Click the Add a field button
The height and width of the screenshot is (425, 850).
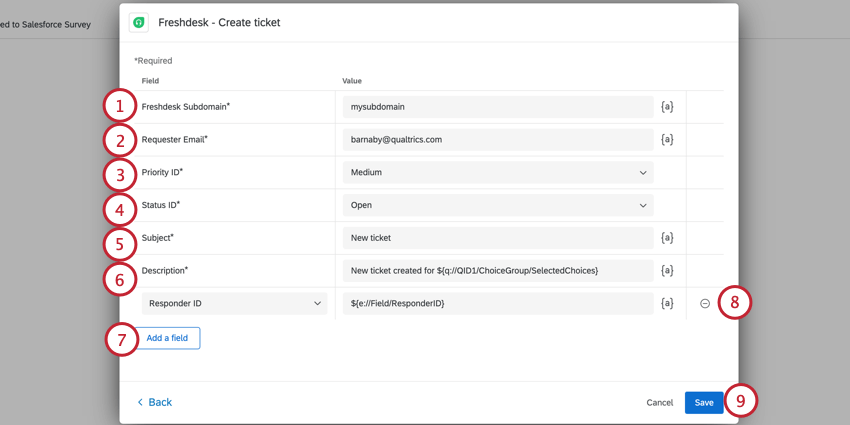coord(167,338)
